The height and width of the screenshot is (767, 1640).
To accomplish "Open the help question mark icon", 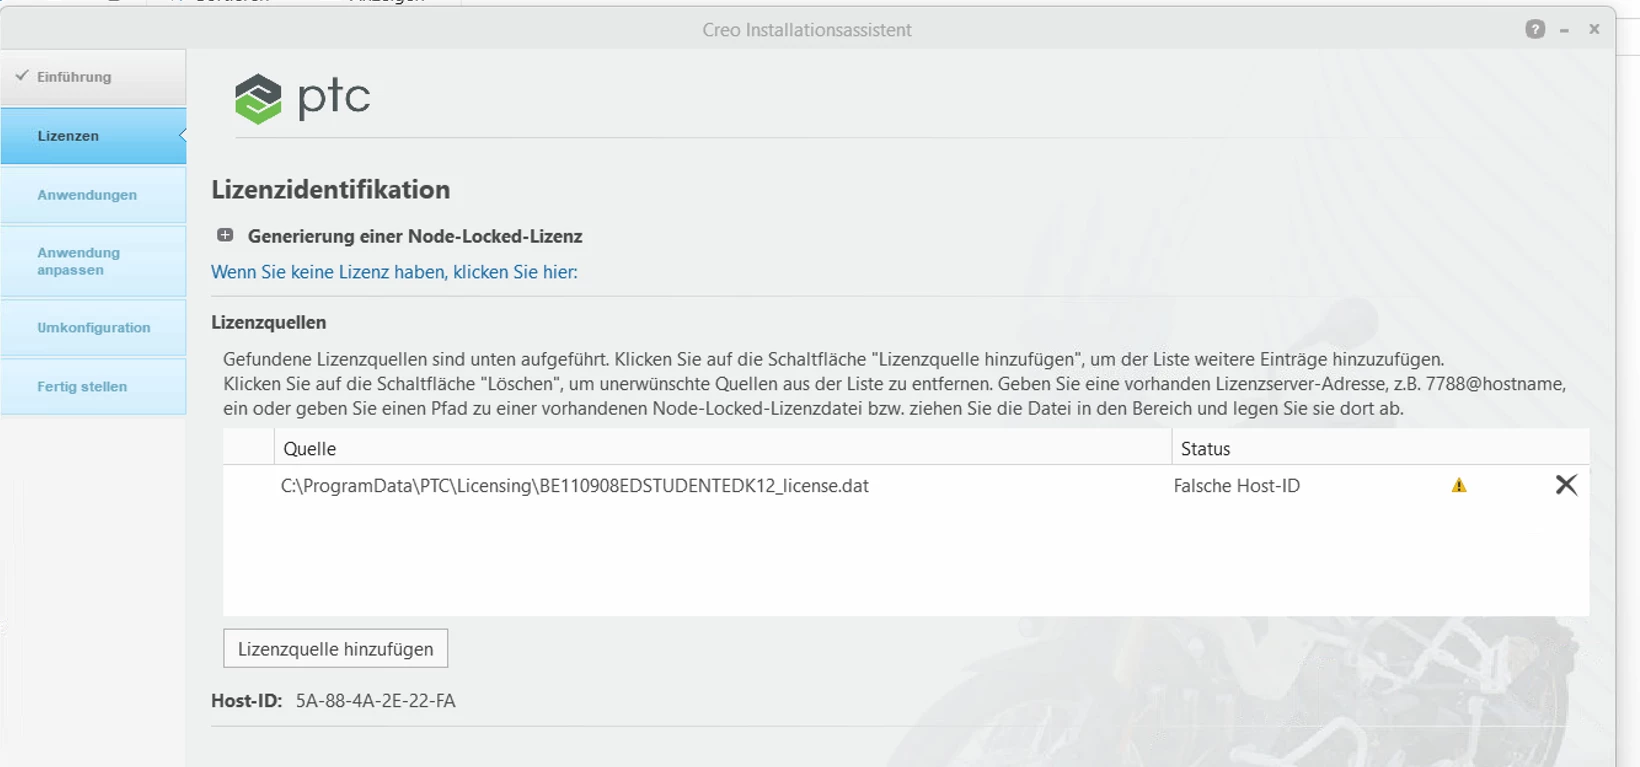I will coord(1535,30).
